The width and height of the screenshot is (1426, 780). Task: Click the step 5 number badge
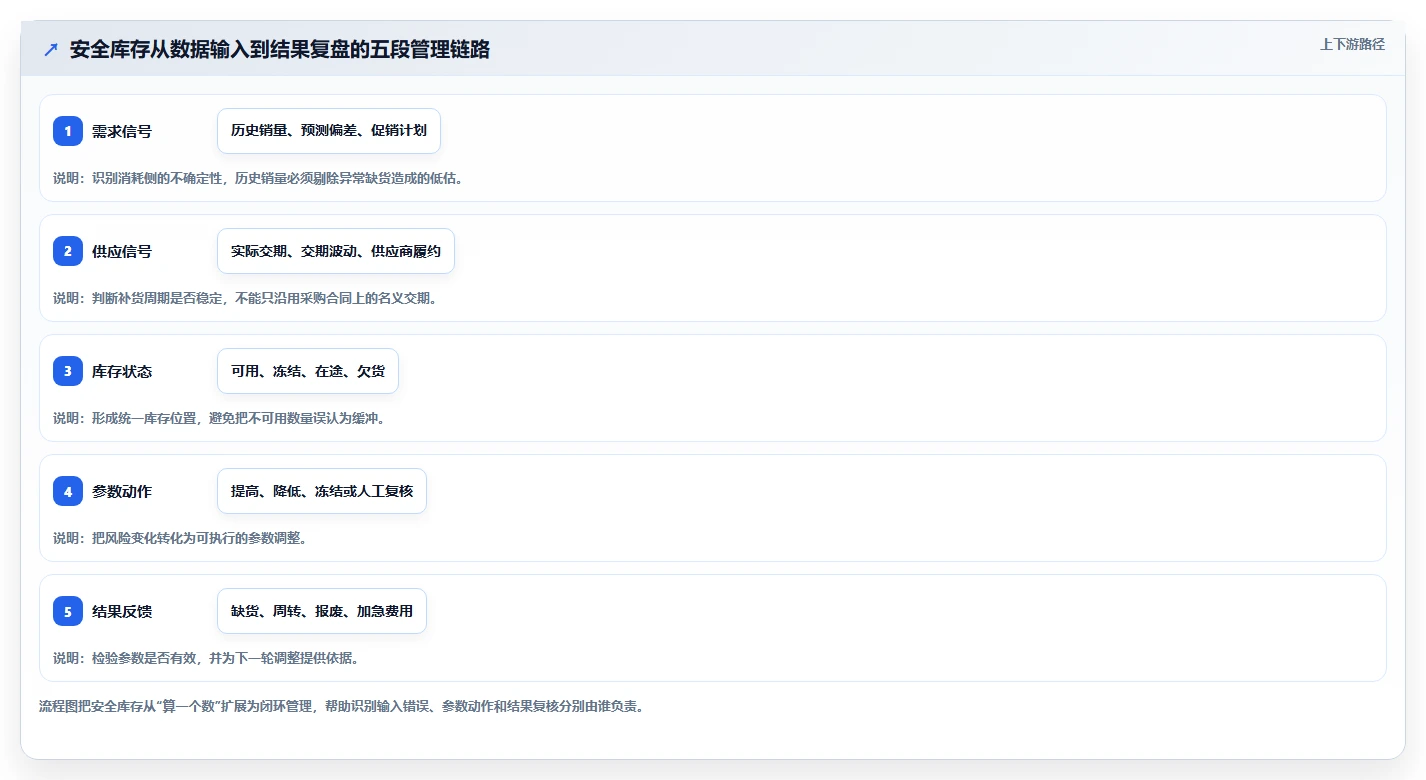tap(68, 611)
